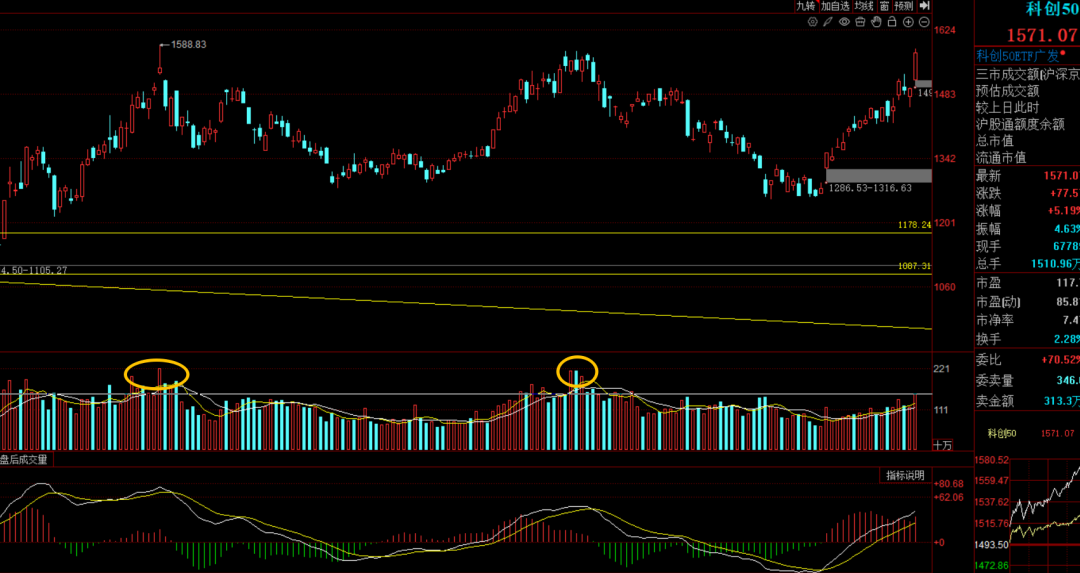
Task: Click the 涨幅 row
Action: (x=1027, y=211)
